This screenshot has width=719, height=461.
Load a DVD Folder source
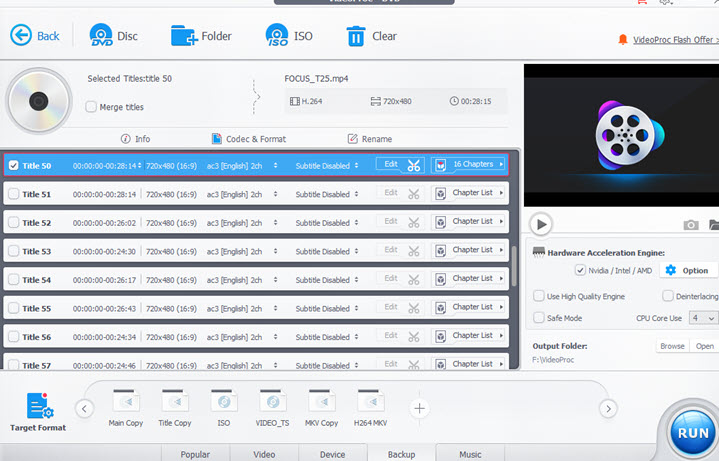pyautogui.click(x=184, y=36)
